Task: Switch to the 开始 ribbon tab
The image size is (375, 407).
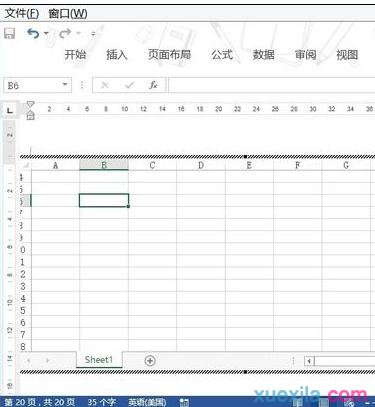Action: pyautogui.click(x=75, y=54)
